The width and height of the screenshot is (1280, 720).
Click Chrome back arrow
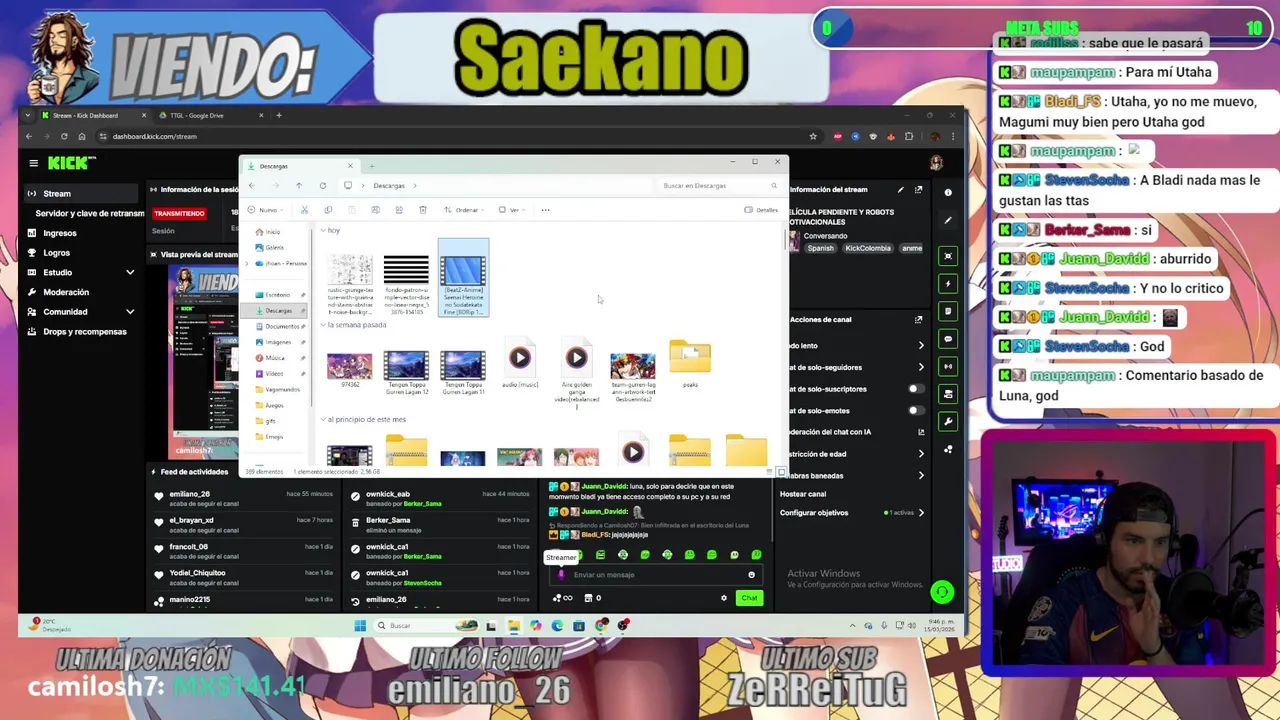(29, 136)
